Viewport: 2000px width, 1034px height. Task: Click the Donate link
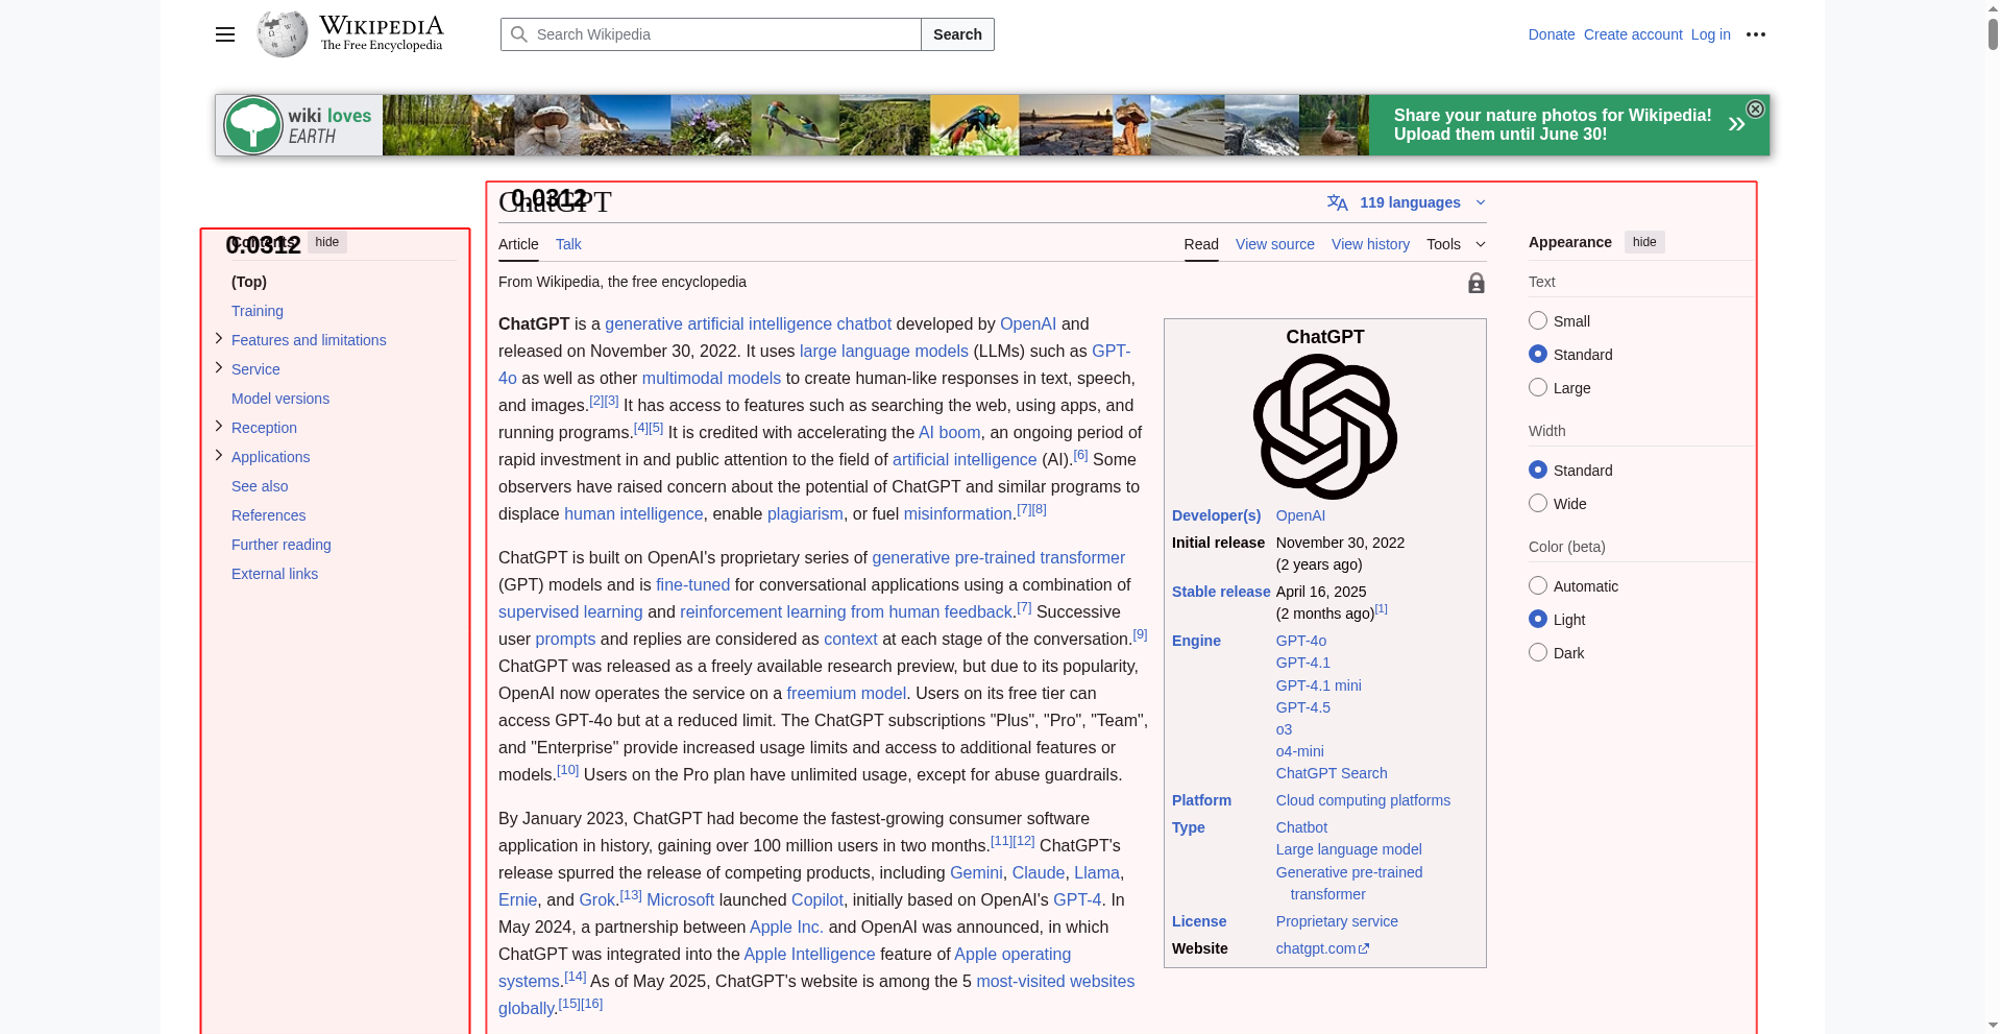pyautogui.click(x=1551, y=34)
